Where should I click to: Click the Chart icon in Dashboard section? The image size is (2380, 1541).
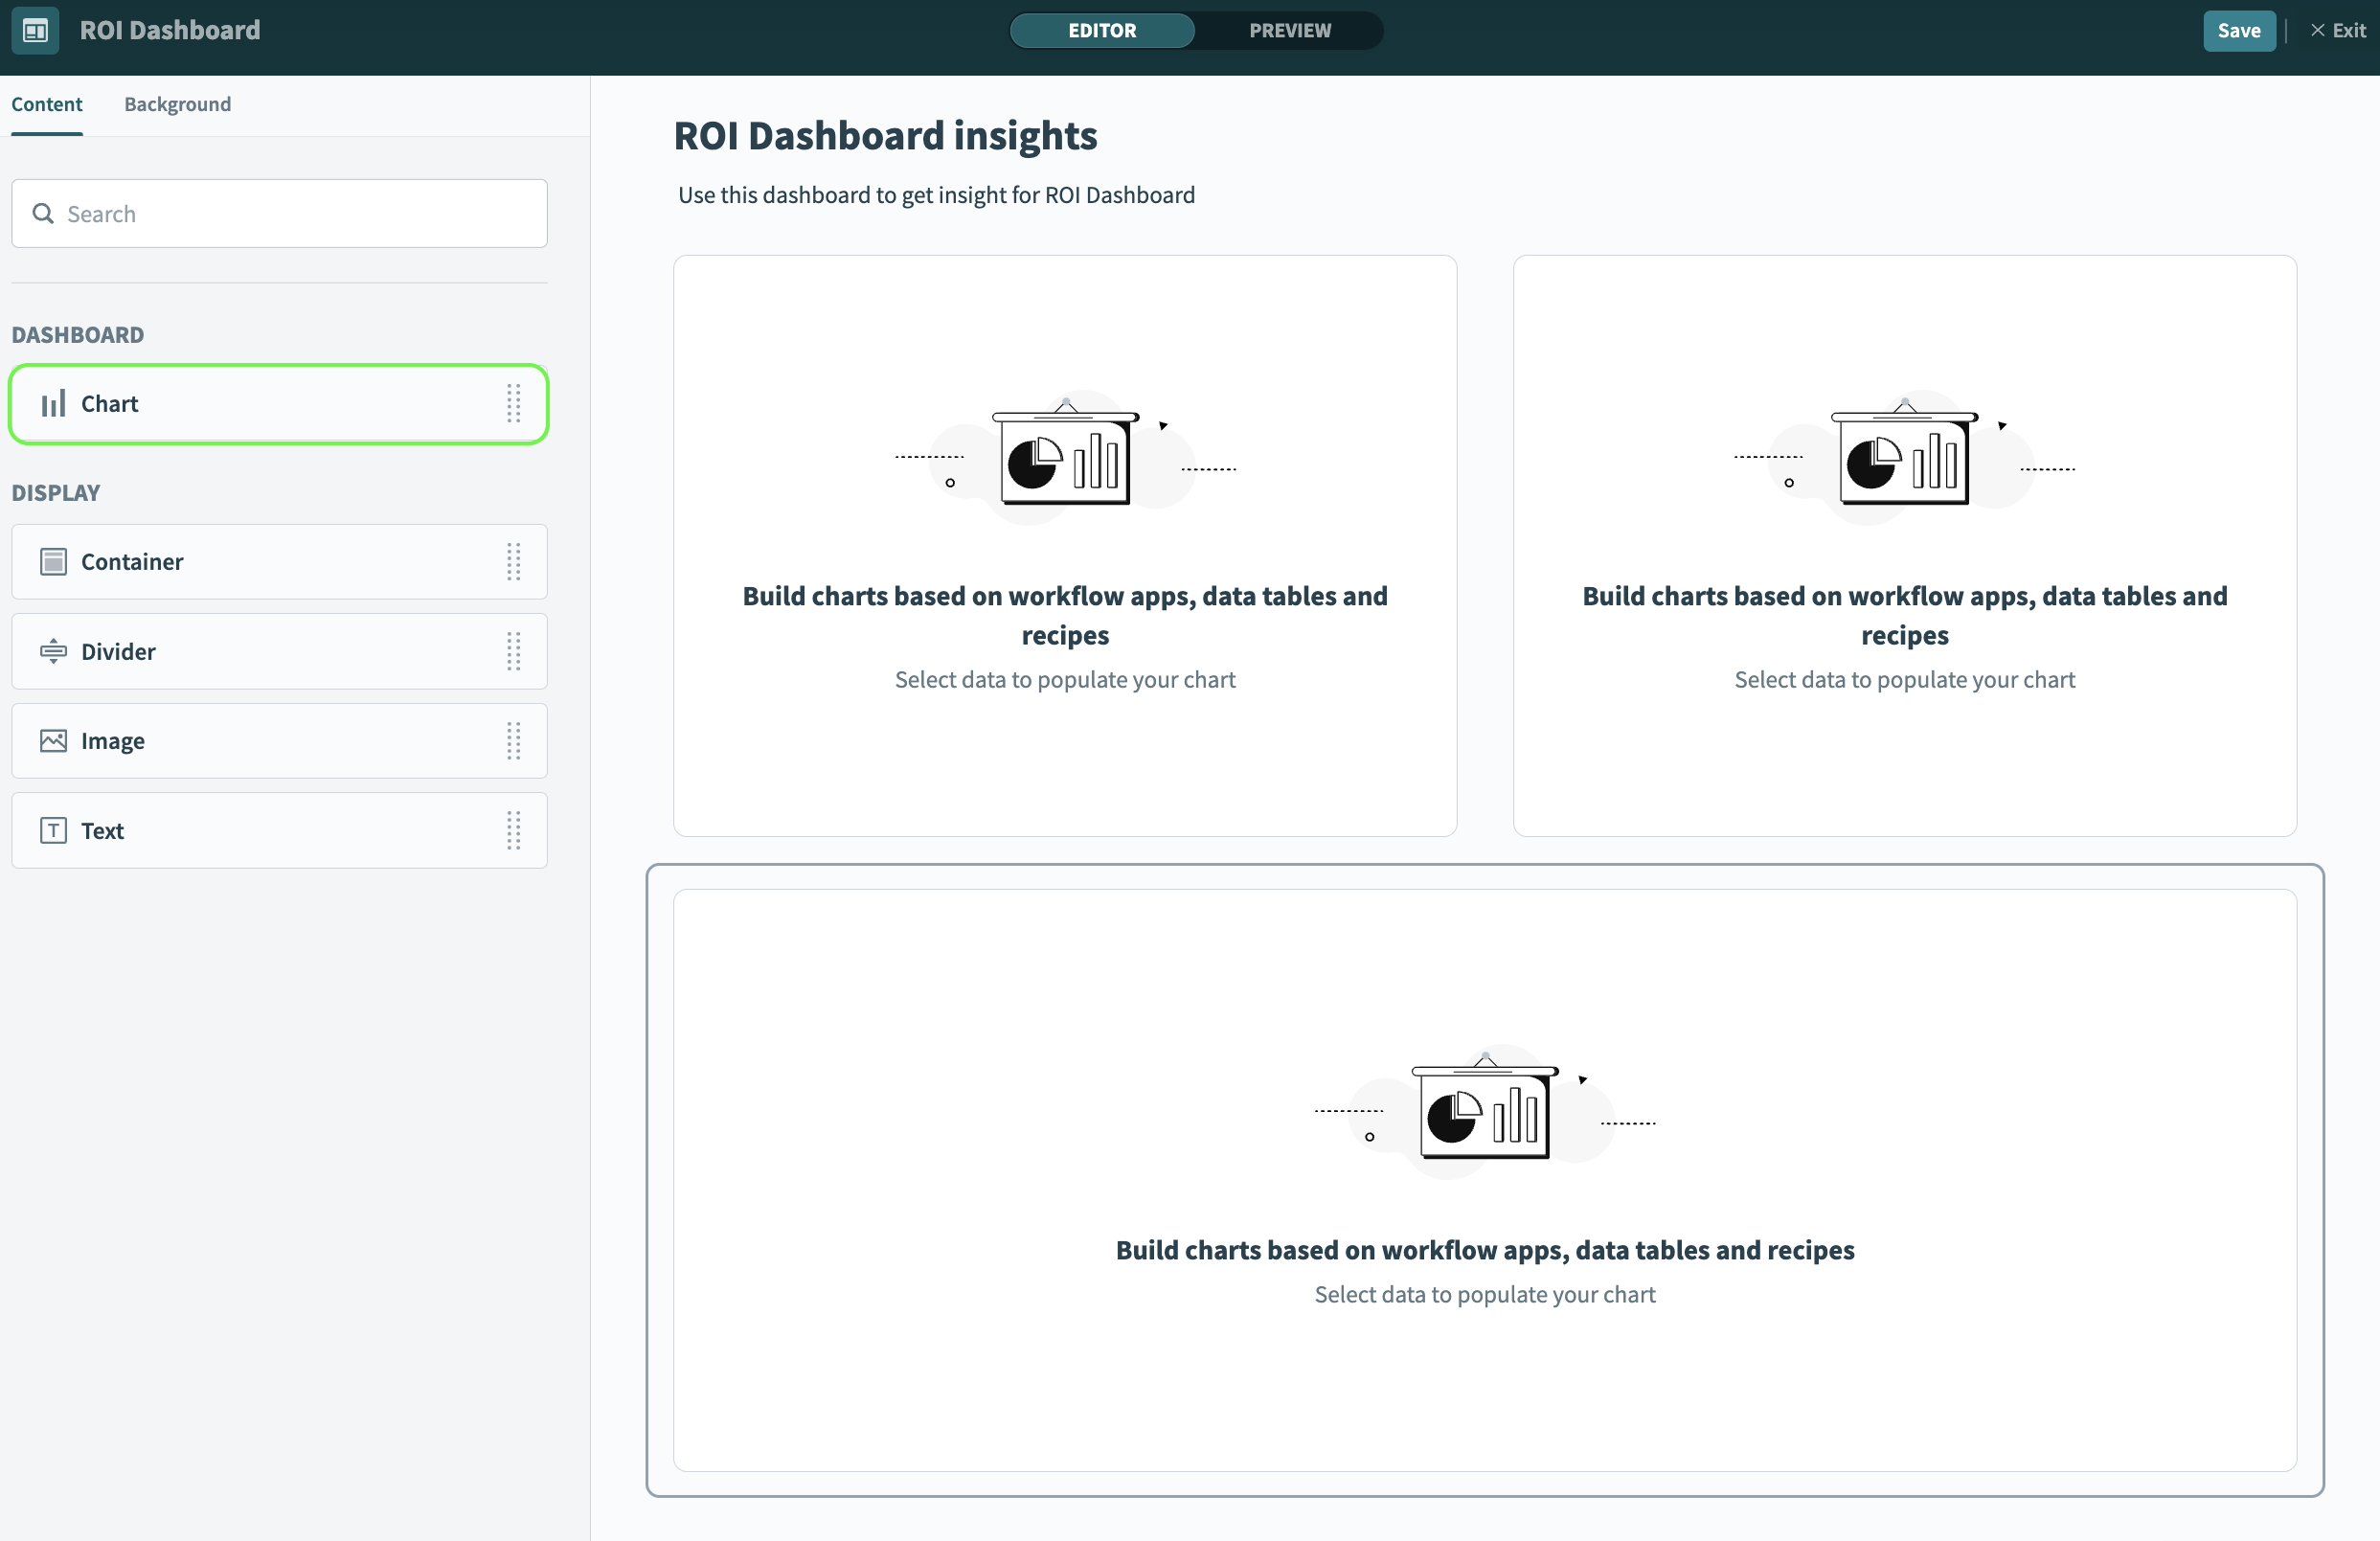point(54,401)
